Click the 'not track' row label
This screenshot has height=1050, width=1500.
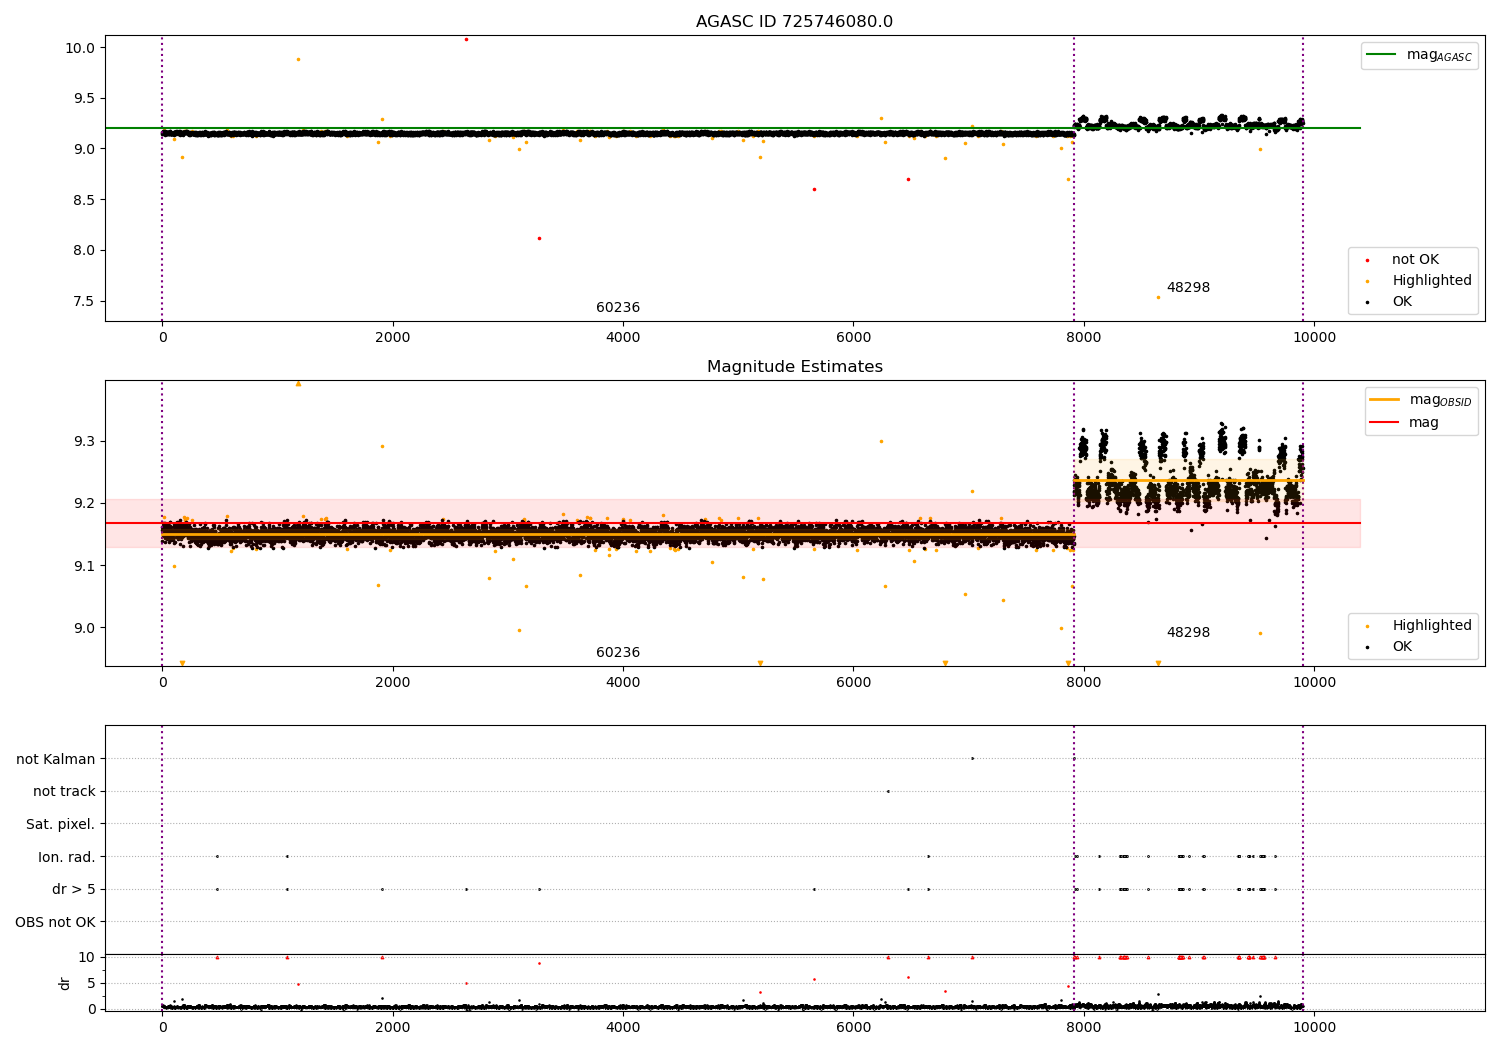(x=64, y=792)
